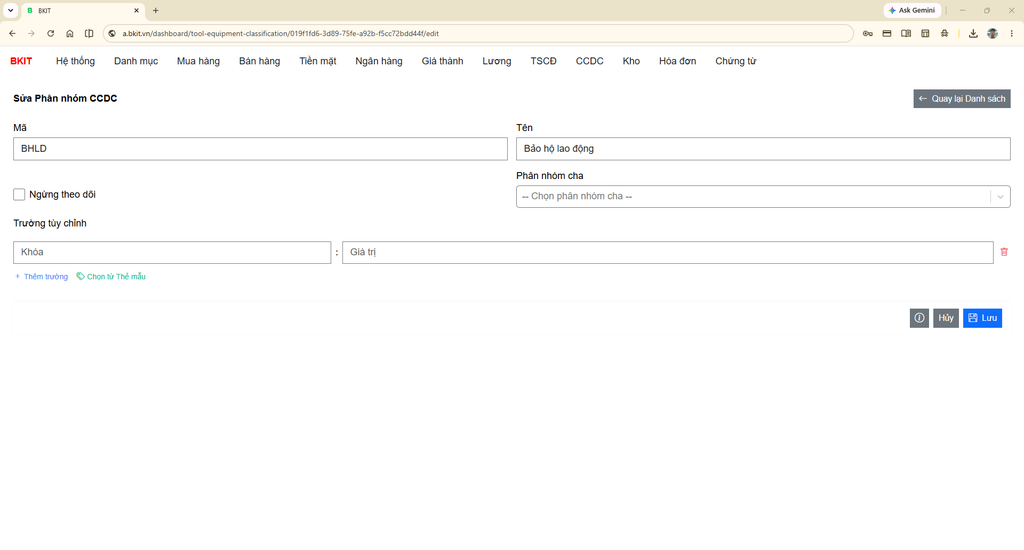Click Chọn từ Thẻ mẫu link

click(x=111, y=277)
